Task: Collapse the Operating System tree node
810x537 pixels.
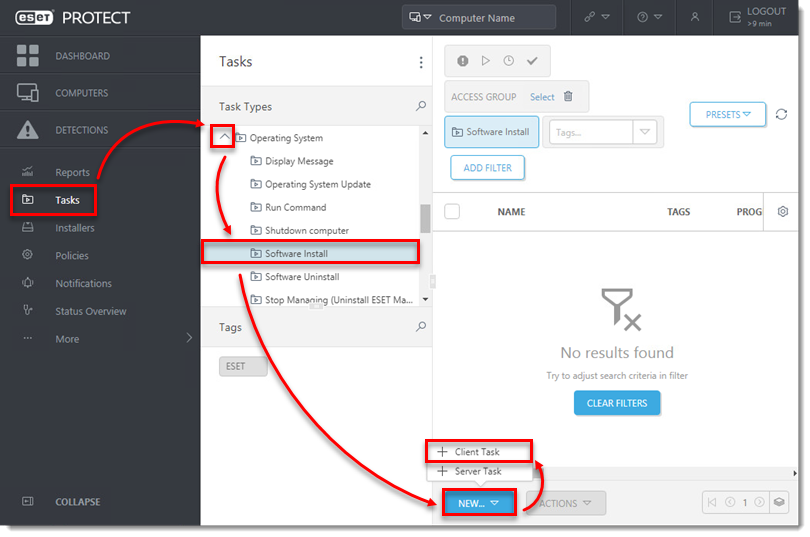Action: tap(224, 137)
